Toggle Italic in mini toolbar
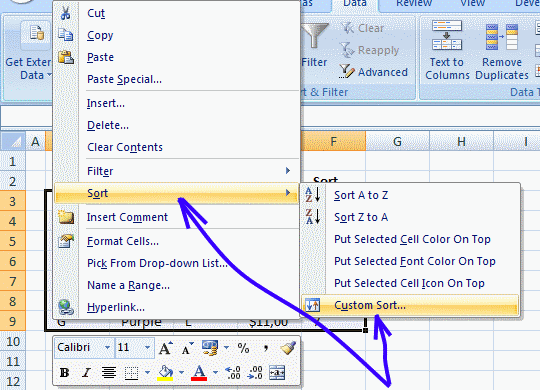This screenshot has height=390, width=540. pos(86,372)
